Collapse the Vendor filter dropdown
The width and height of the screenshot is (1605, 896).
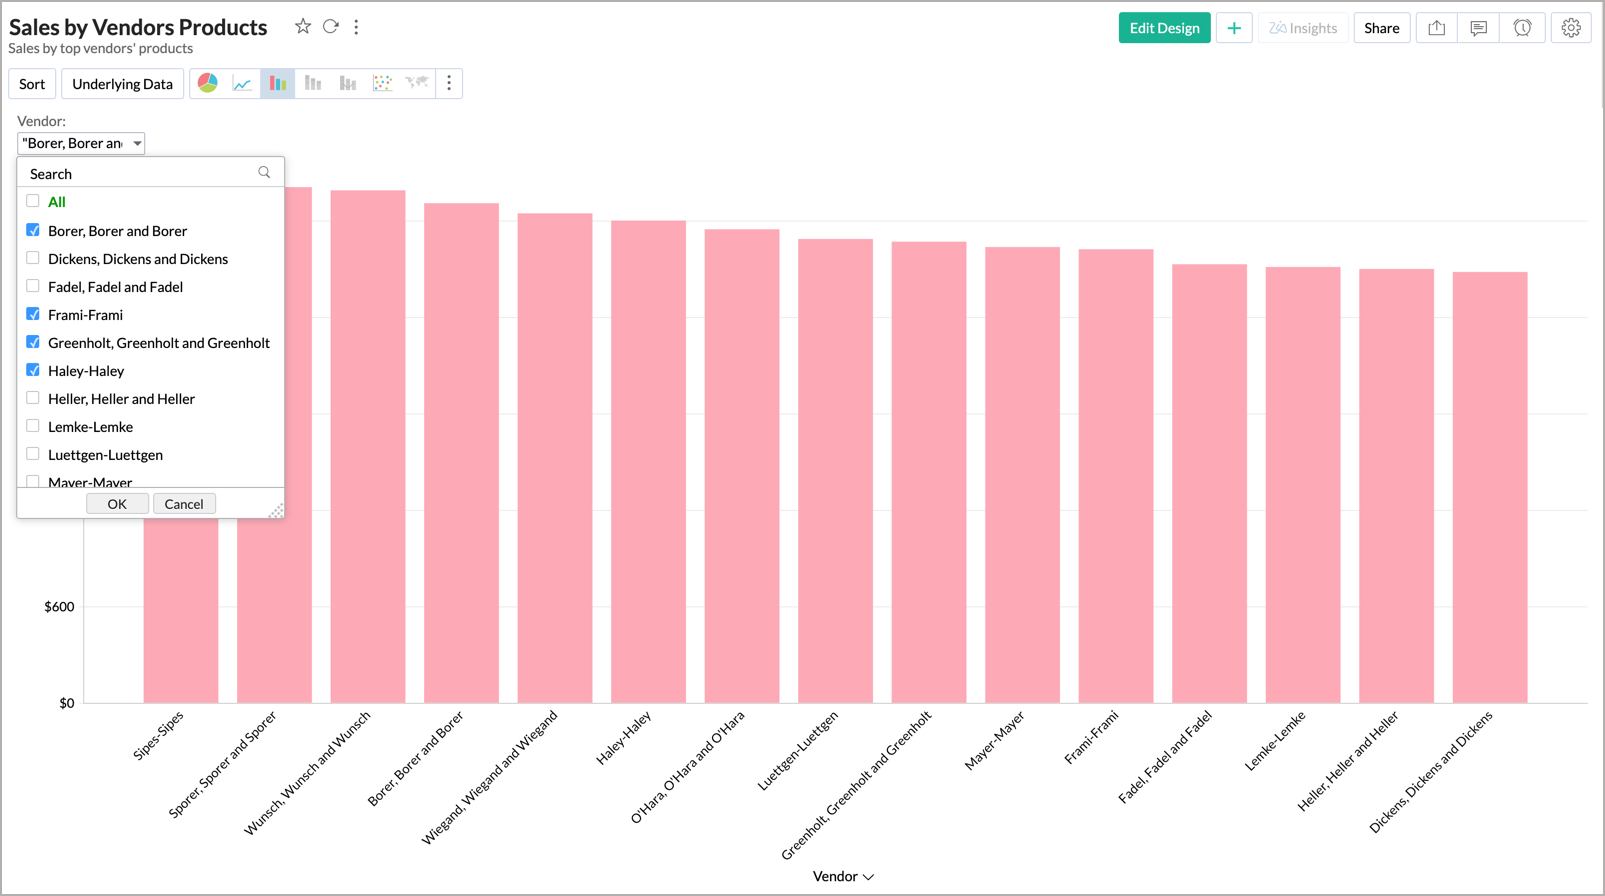tap(137, 143)
